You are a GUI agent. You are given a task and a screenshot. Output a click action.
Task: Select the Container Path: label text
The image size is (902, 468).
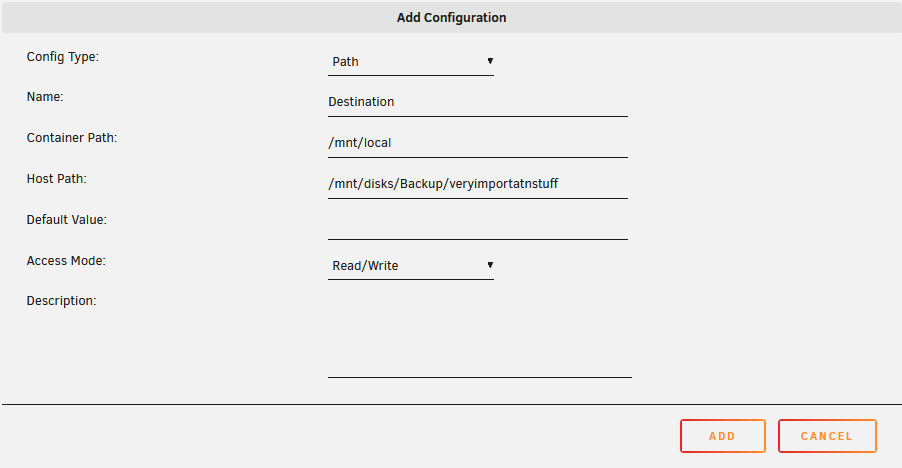(x=72, y=138)
